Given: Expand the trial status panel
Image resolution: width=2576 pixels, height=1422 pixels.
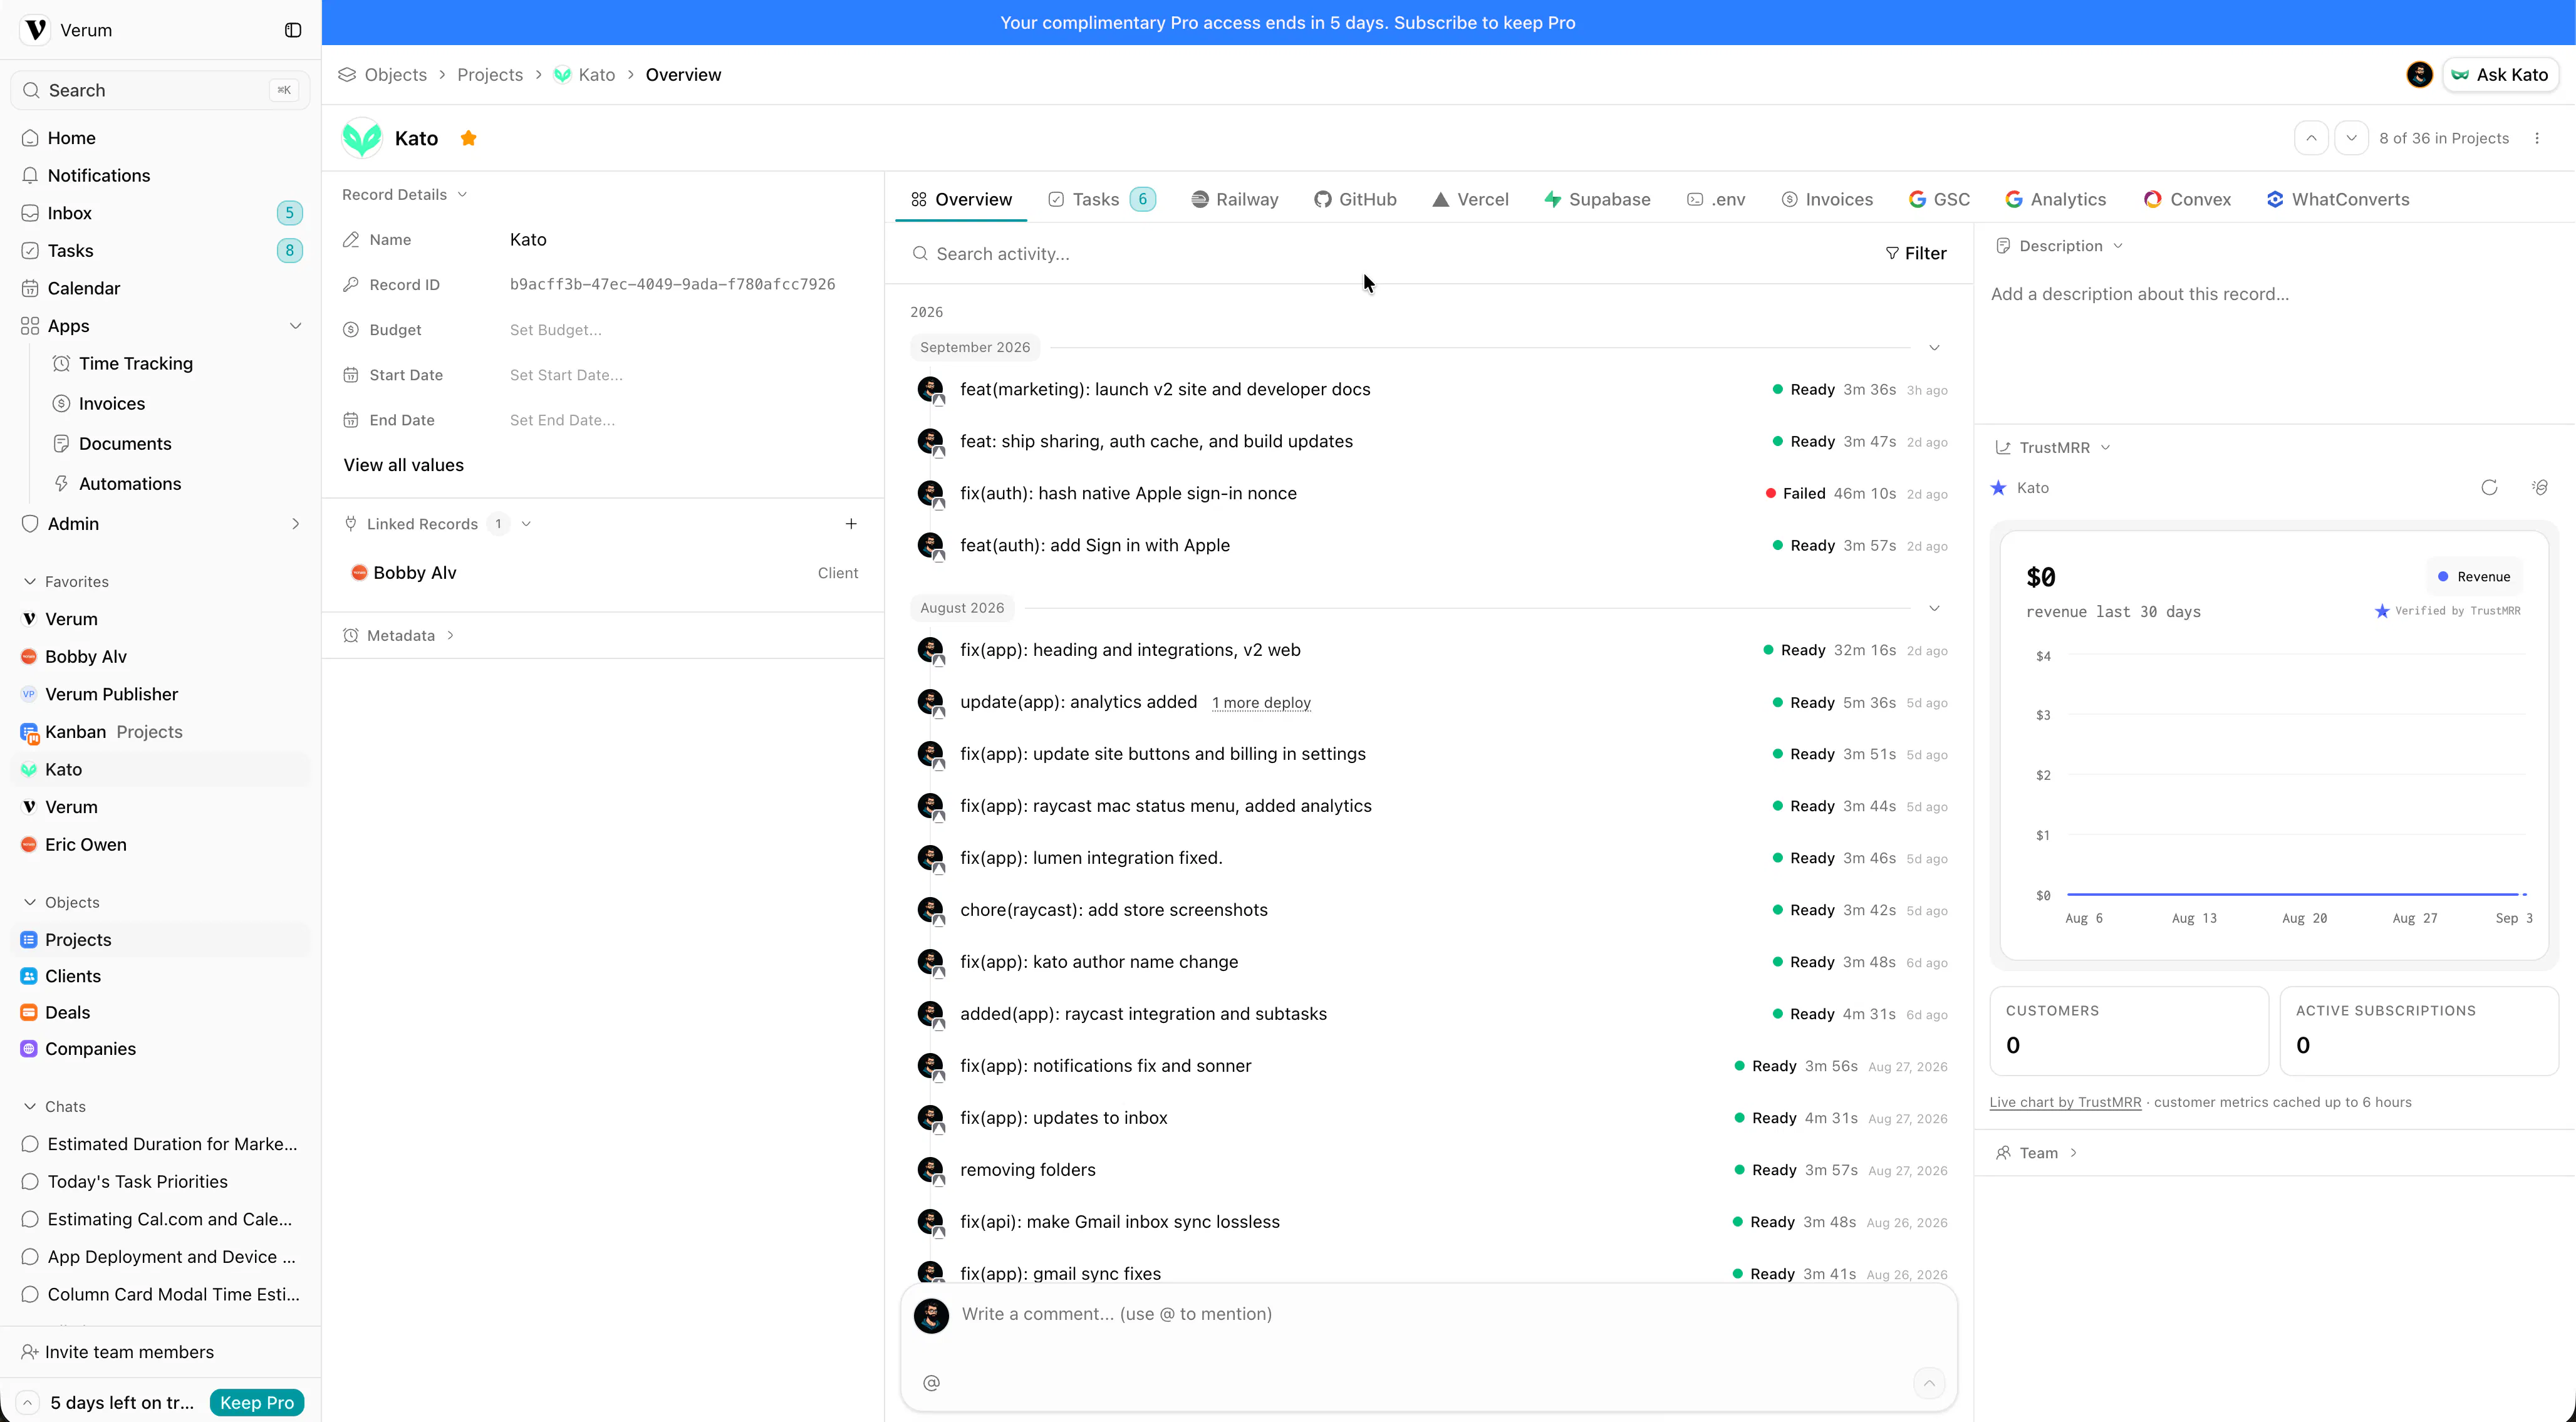Looking at the screenshot, I should click(x=28, y=1402).
